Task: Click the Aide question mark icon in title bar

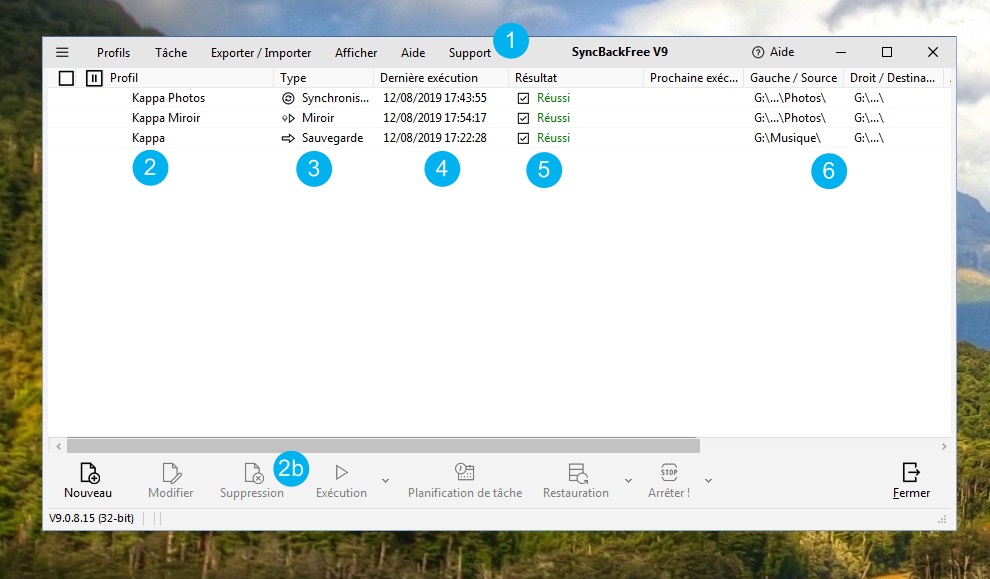Action: [758, 52]
